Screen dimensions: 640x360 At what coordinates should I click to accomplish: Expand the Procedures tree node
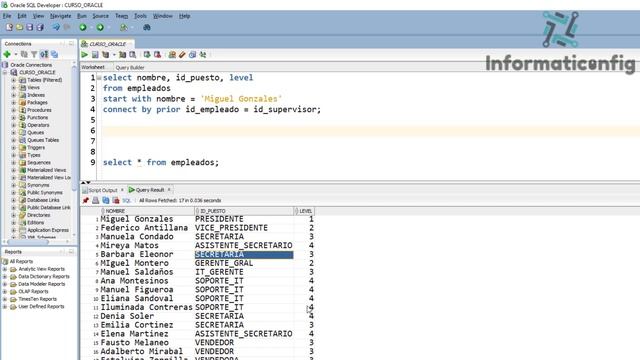[13, 110]
